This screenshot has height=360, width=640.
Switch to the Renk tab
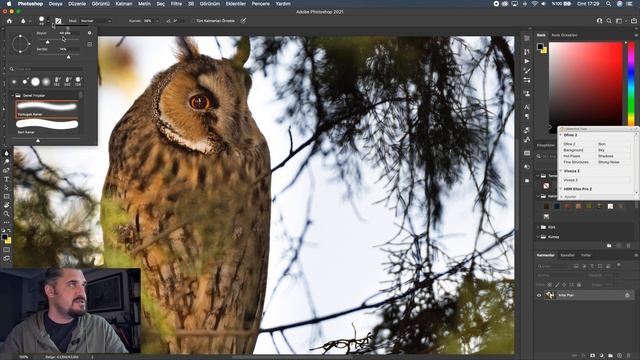(541, 35)
